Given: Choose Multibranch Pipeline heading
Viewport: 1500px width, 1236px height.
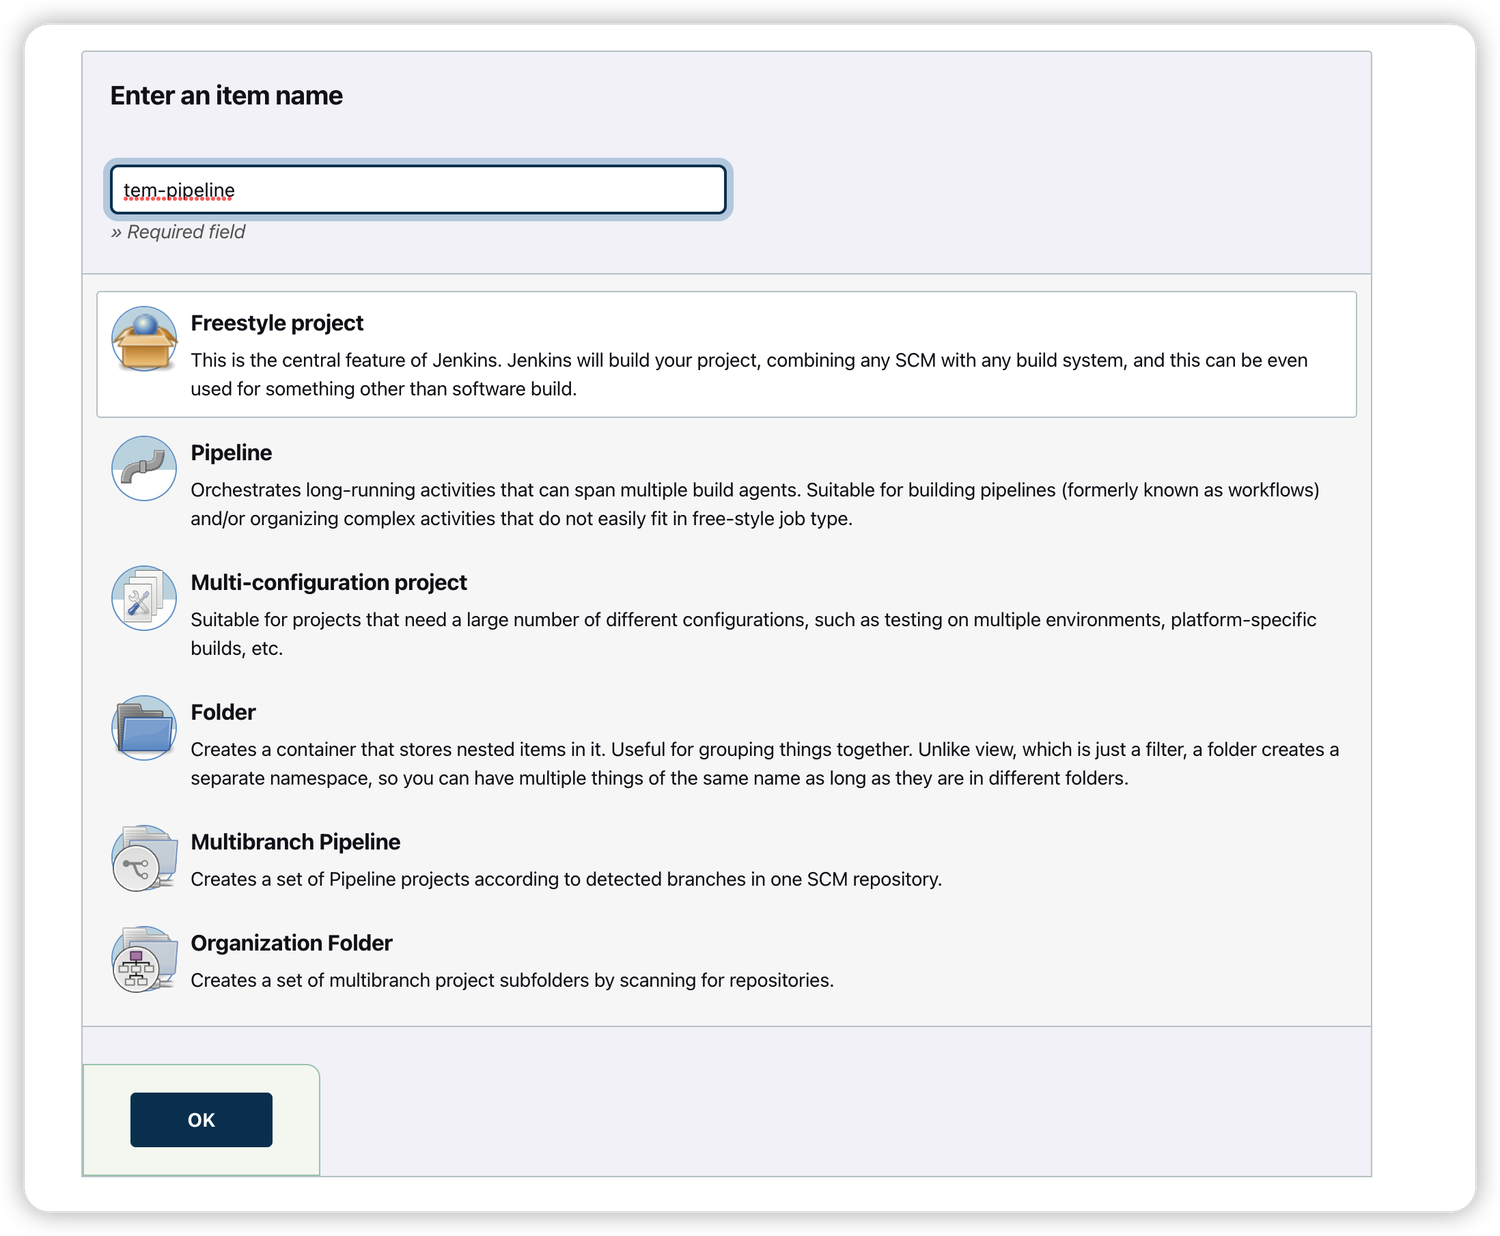Looking at the screenshot, I should tap(295, 842).
